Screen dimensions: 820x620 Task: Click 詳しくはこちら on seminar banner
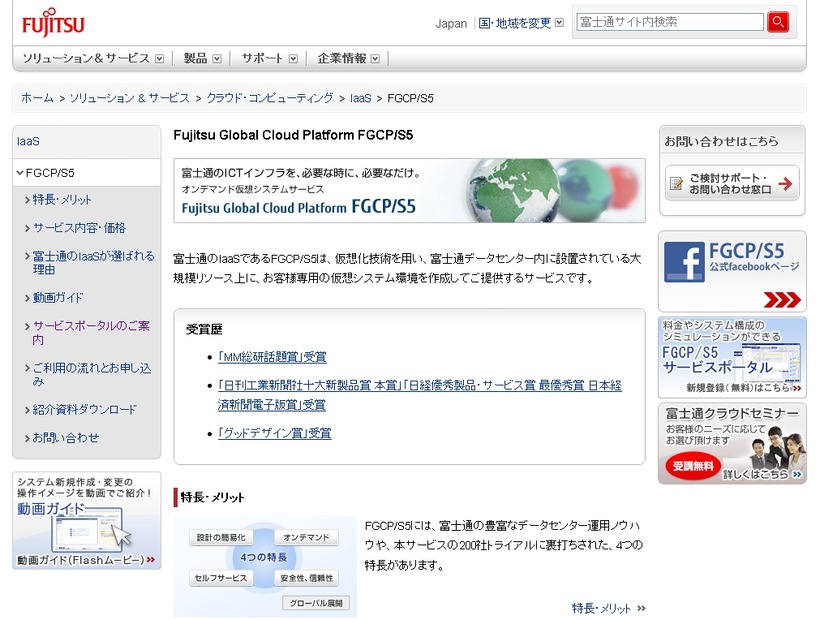pos(761,474)
